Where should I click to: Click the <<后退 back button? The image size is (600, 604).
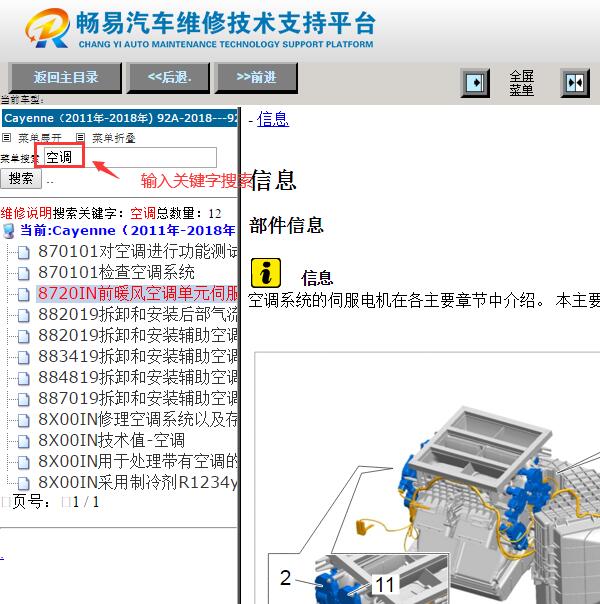point(169,77)
